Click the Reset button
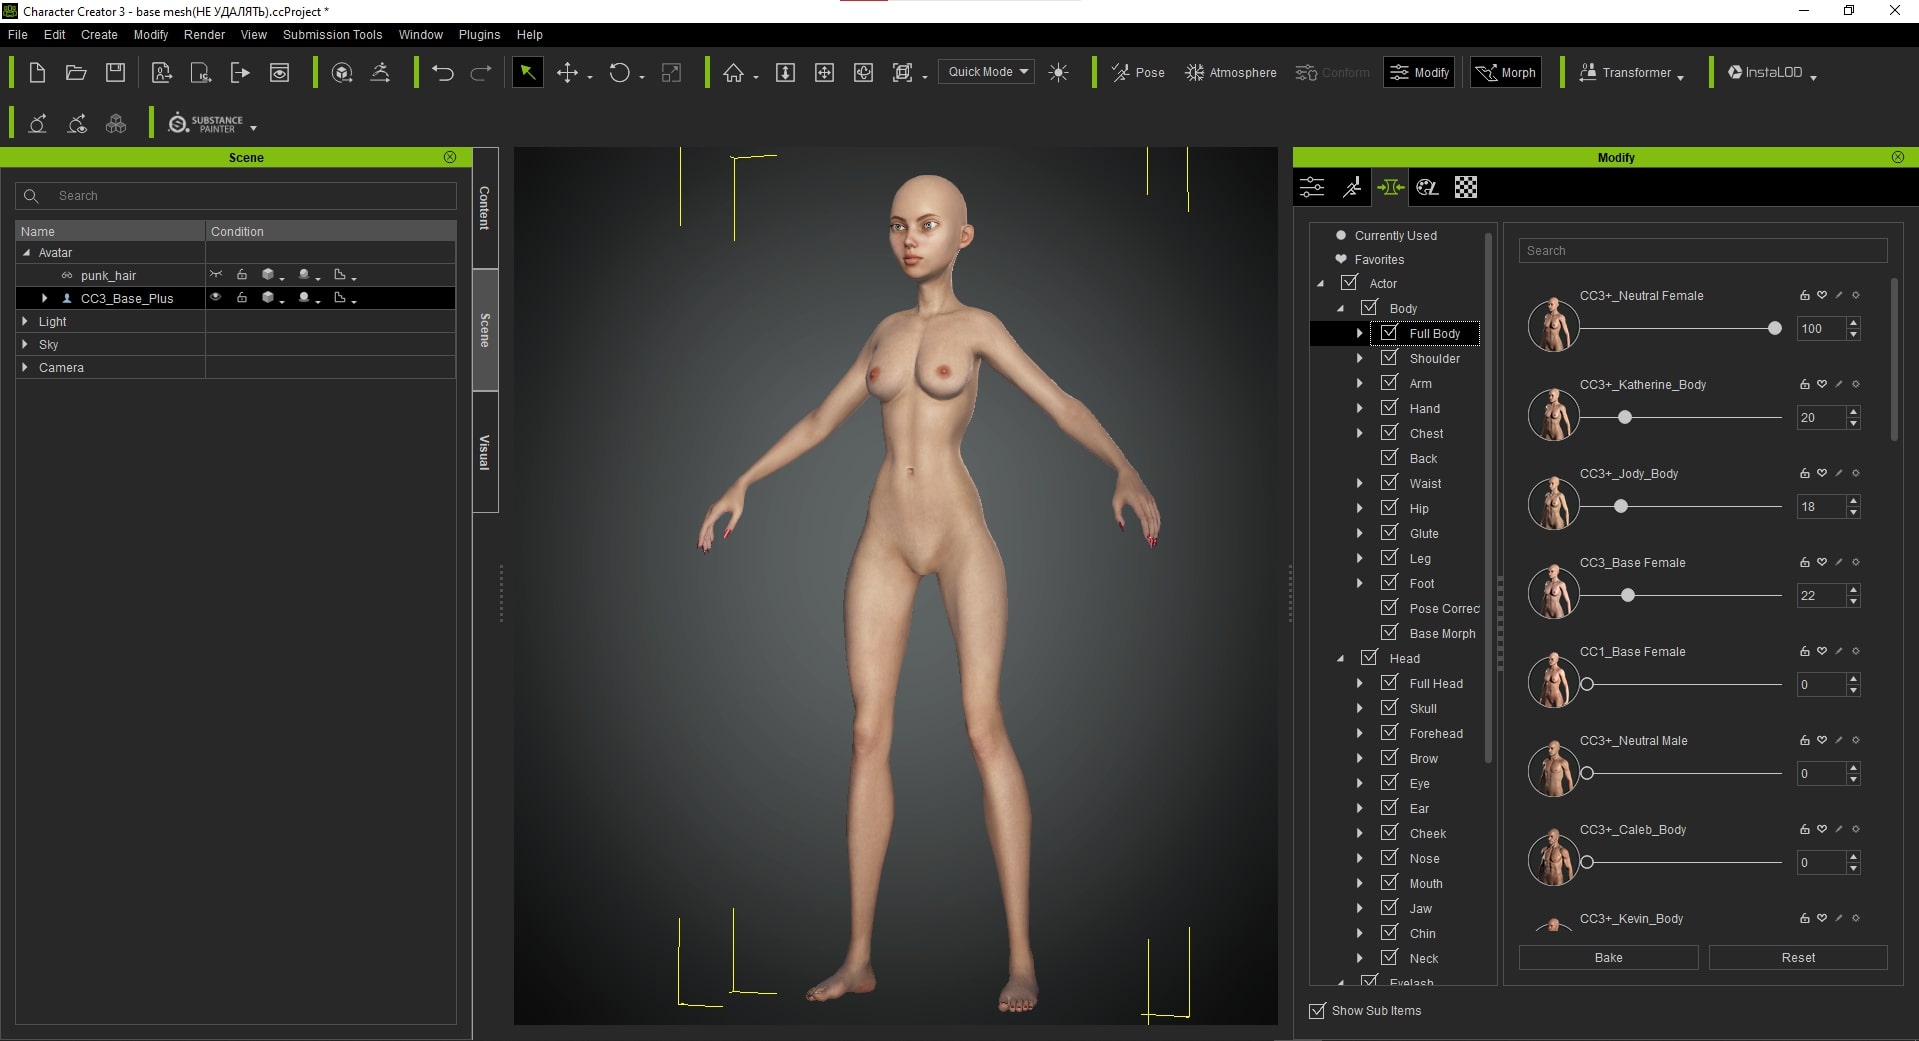 point(1798,957)
